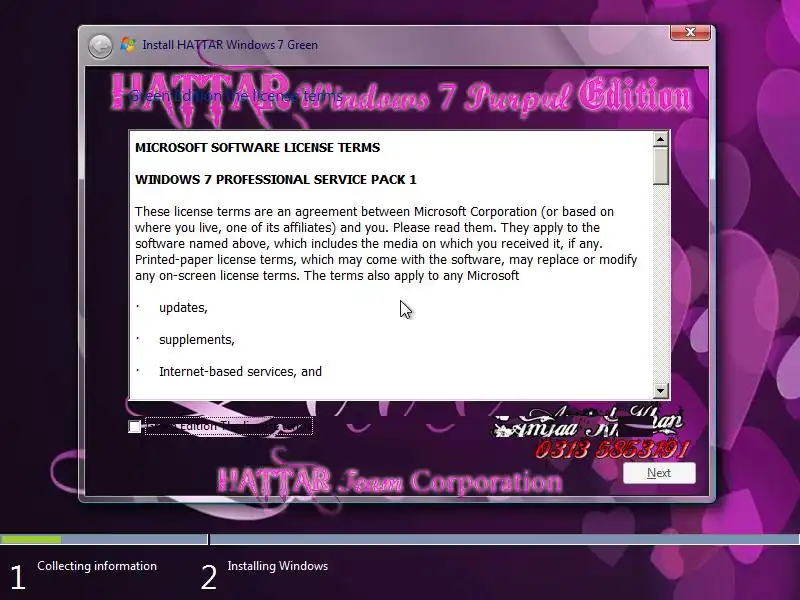Click the 'supplements,' bullet item
This screenshot has height=600, width=800.
pos(196,340)
